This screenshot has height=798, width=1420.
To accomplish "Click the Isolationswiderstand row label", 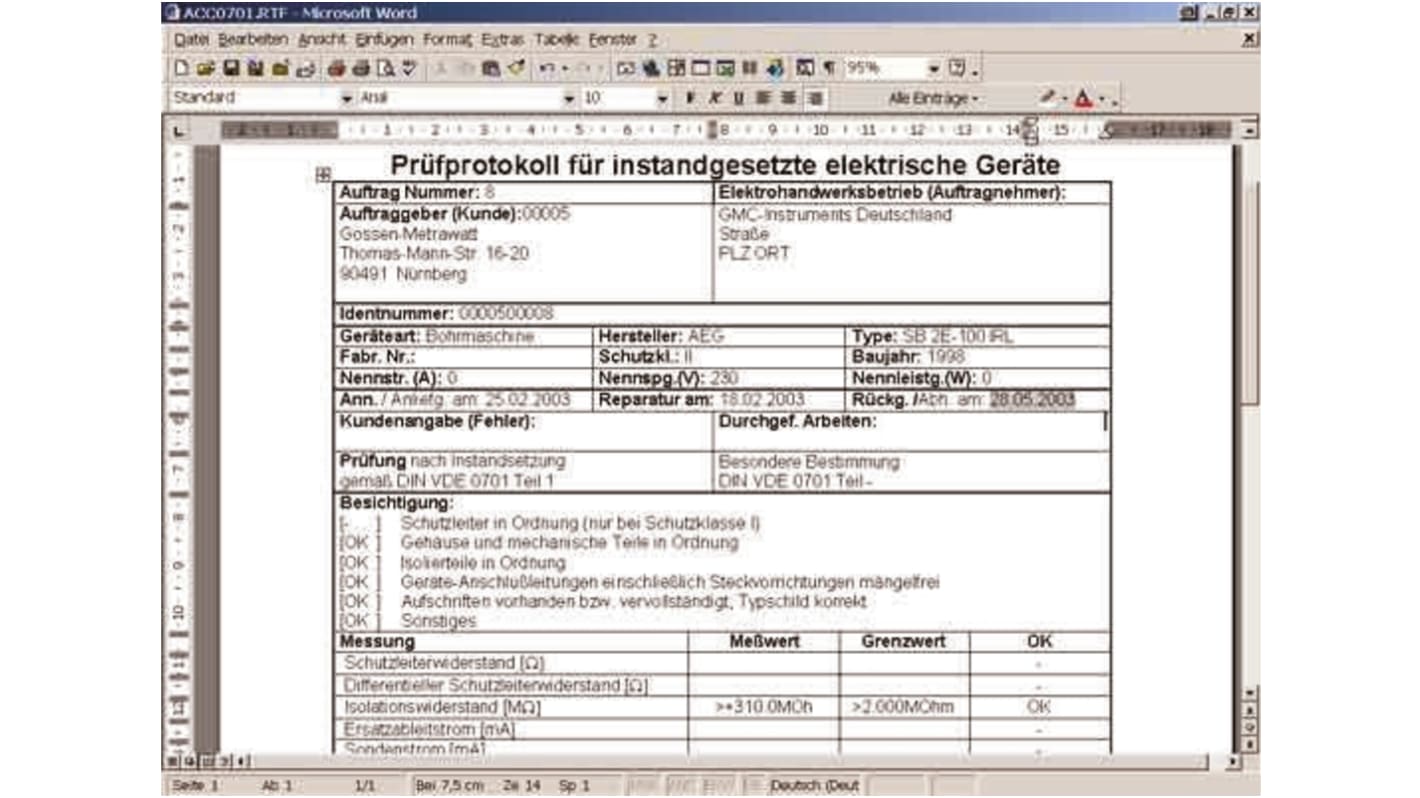I will (442, 707).
